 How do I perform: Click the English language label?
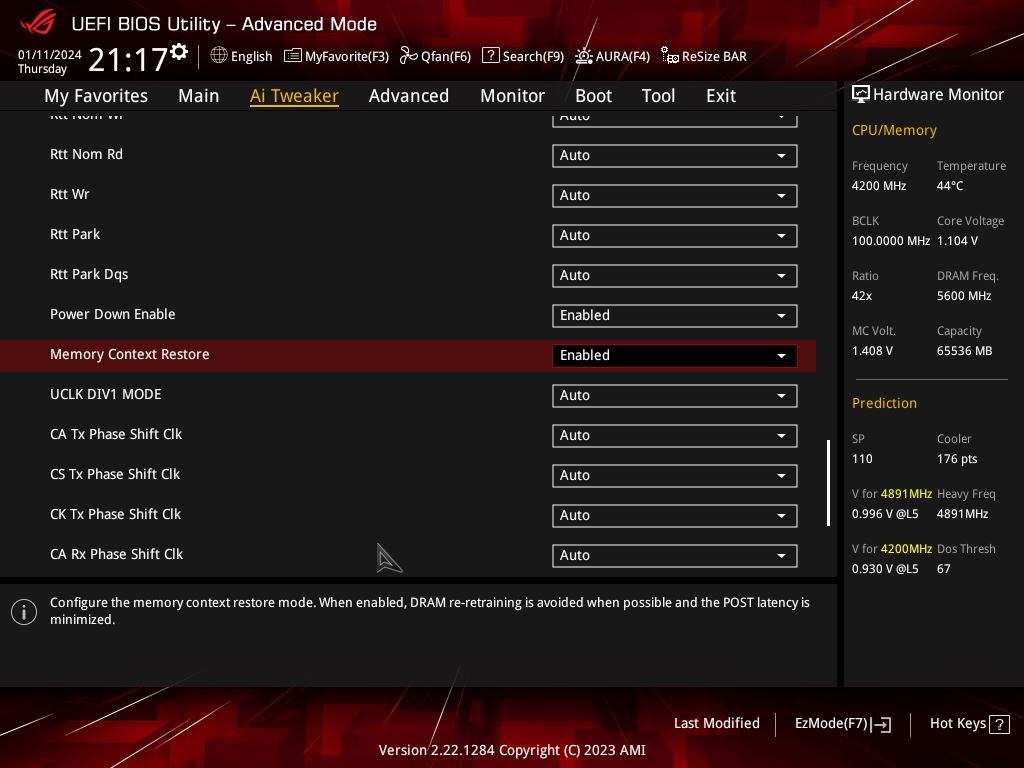251,56
